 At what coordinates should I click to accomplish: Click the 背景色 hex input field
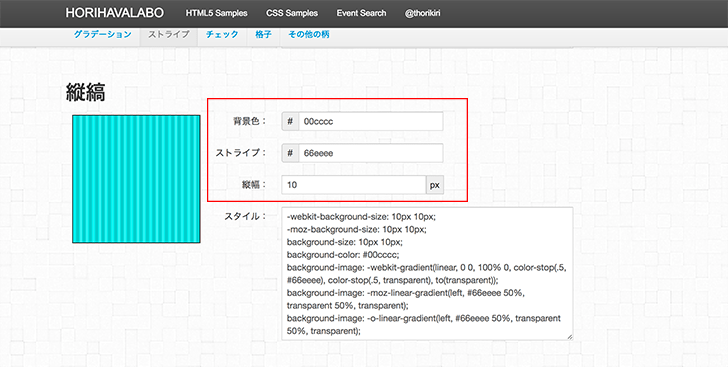tap(371, 121)
